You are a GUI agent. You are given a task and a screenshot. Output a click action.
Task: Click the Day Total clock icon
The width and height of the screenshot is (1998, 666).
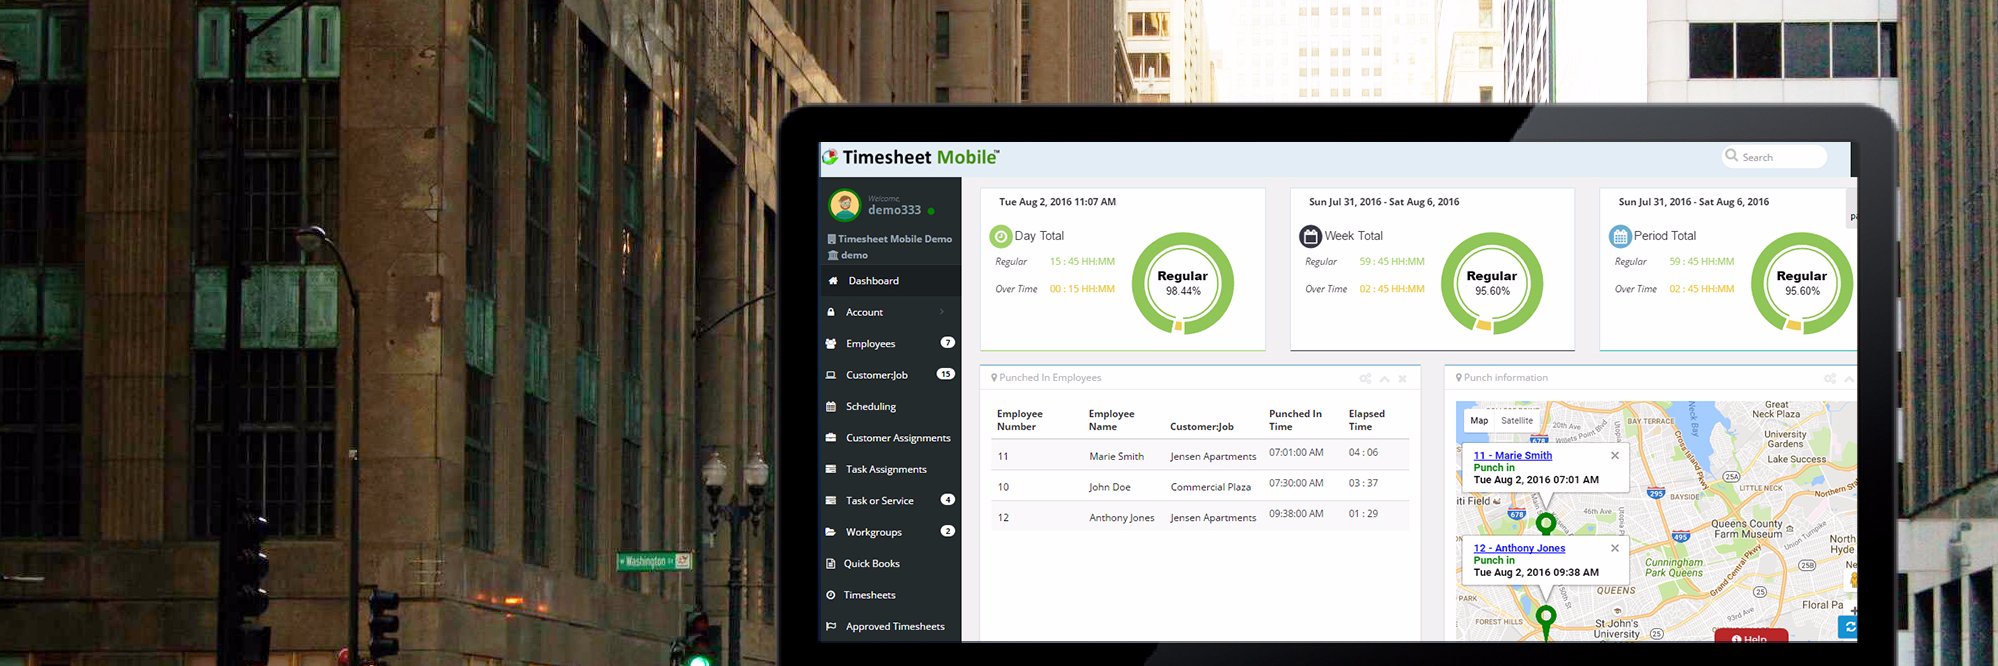1000,237
